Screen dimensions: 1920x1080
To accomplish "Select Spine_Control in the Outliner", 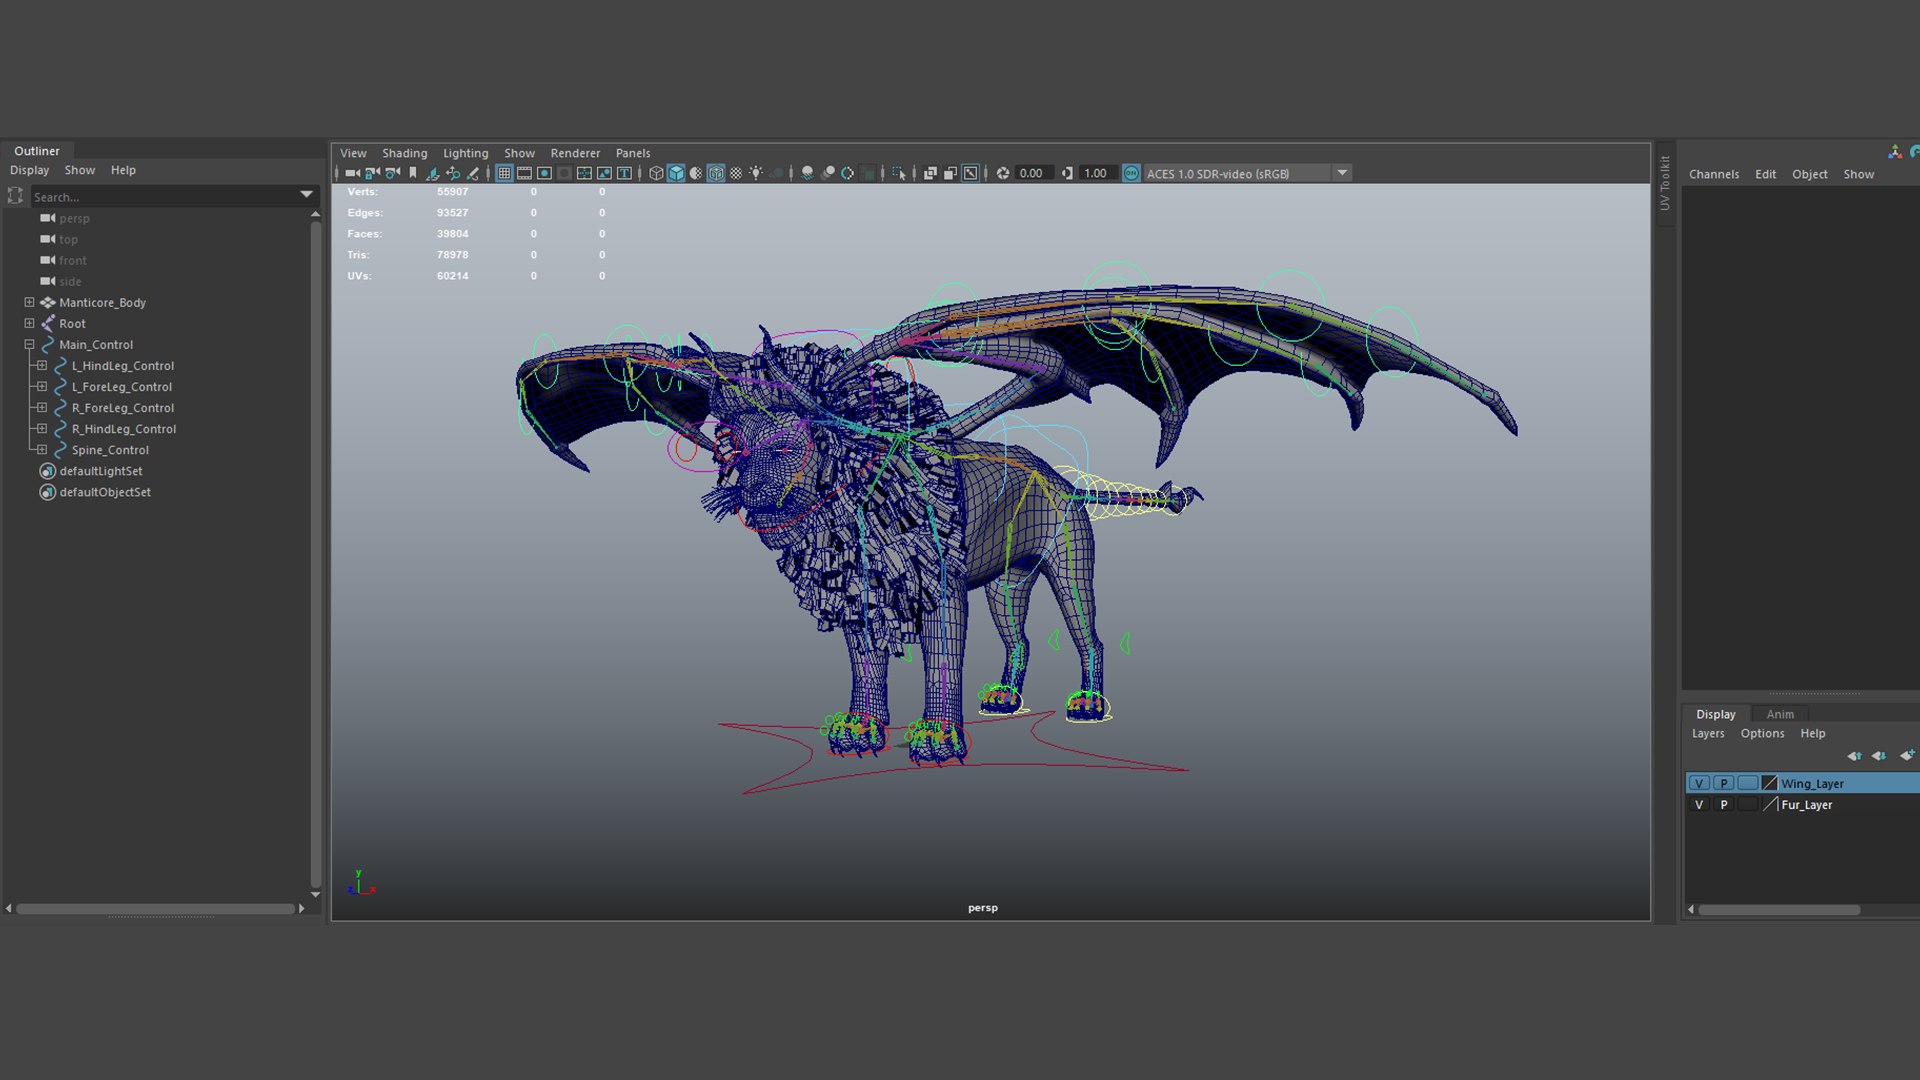I will pos(110,450).
